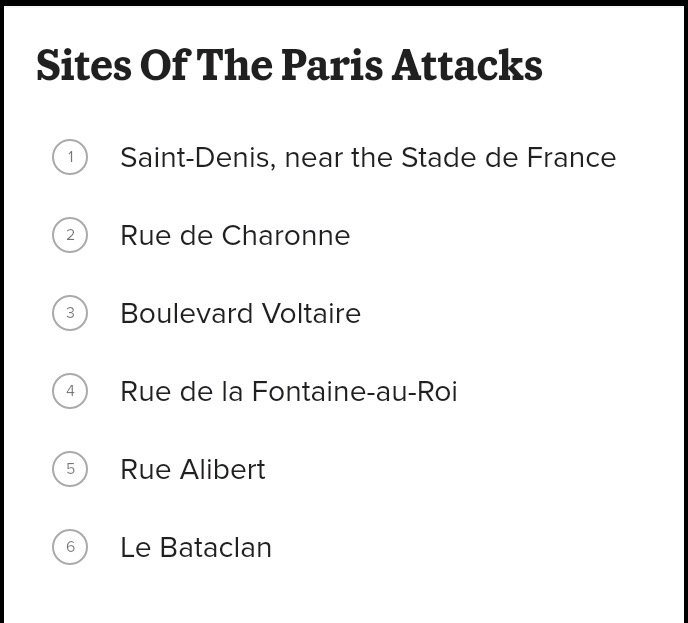Pick the circled number 6 marker

click(x=70, y=547)
